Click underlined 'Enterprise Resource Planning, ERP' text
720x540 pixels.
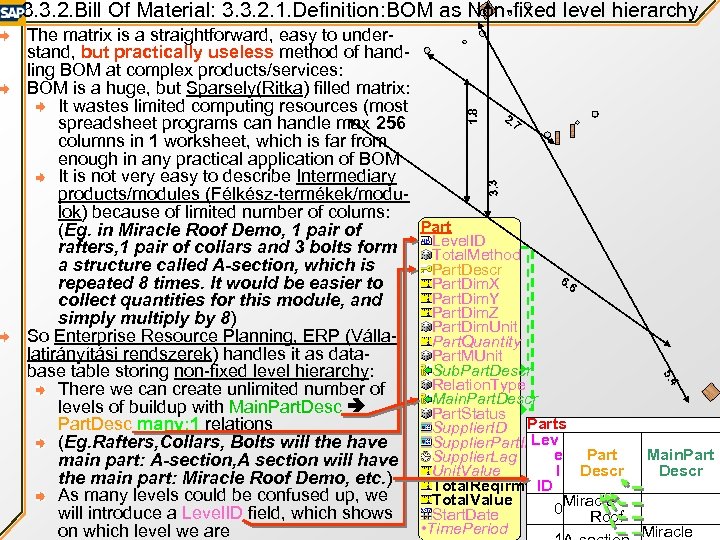[x=197, y=336]
